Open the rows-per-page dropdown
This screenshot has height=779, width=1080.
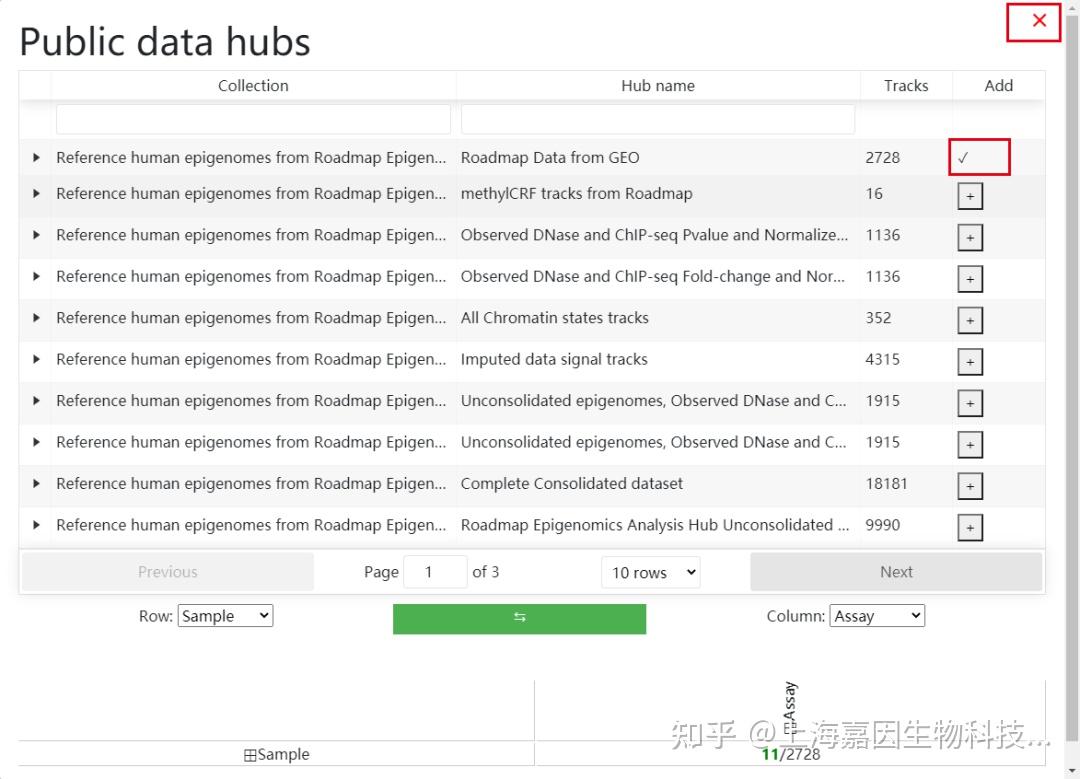pos(650,572)
